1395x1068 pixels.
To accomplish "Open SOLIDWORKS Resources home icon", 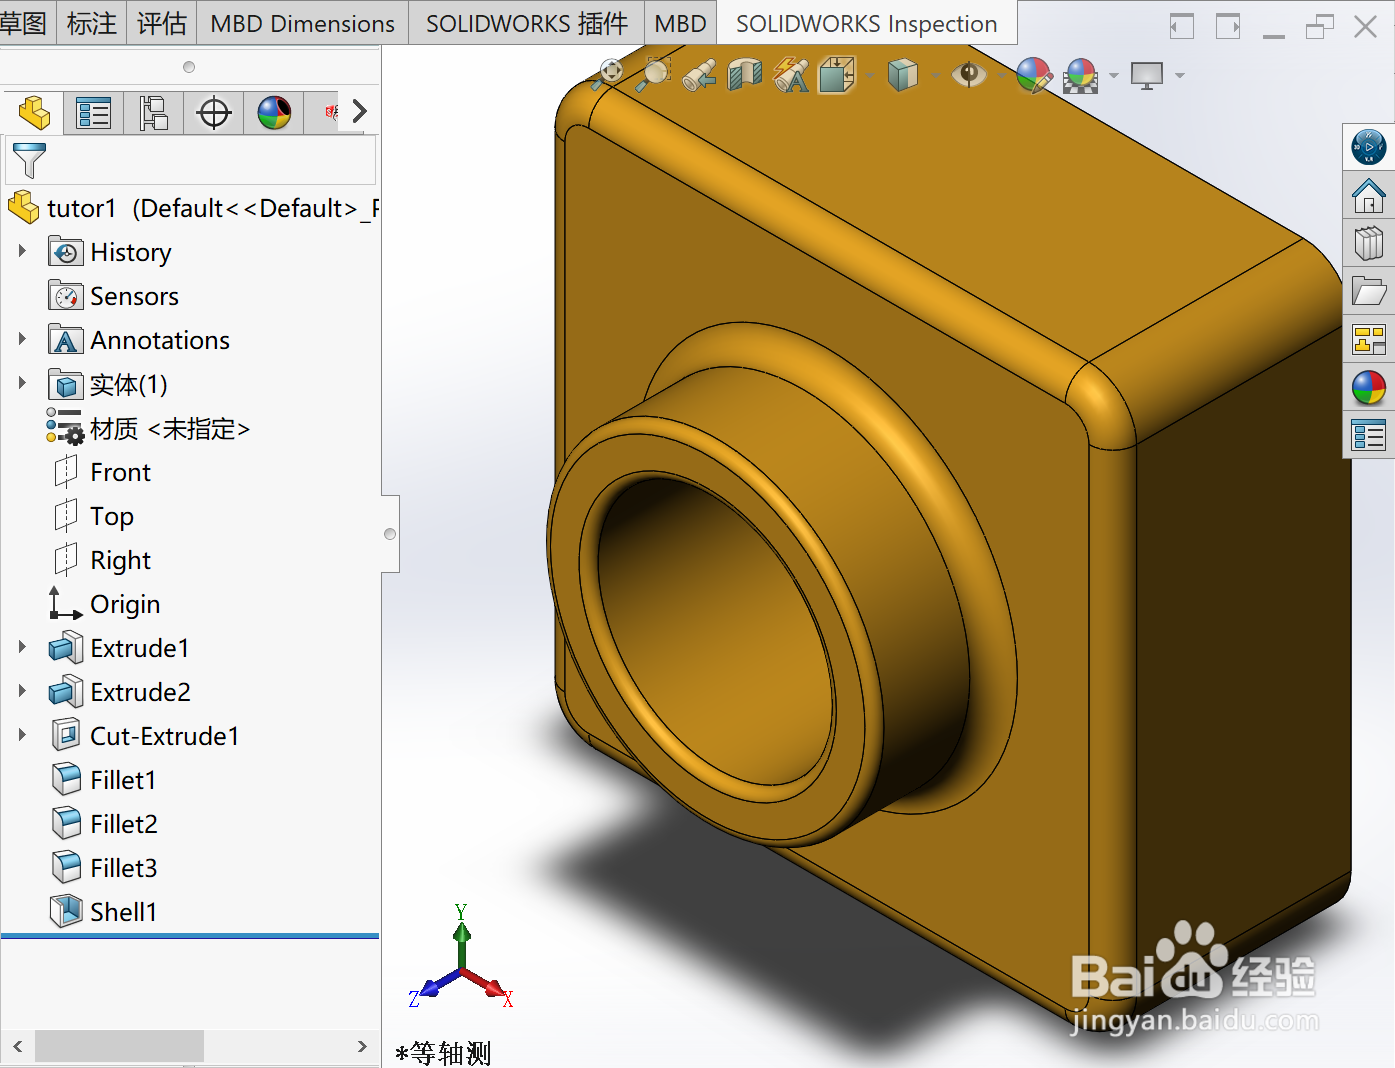I will [1368, 195].
